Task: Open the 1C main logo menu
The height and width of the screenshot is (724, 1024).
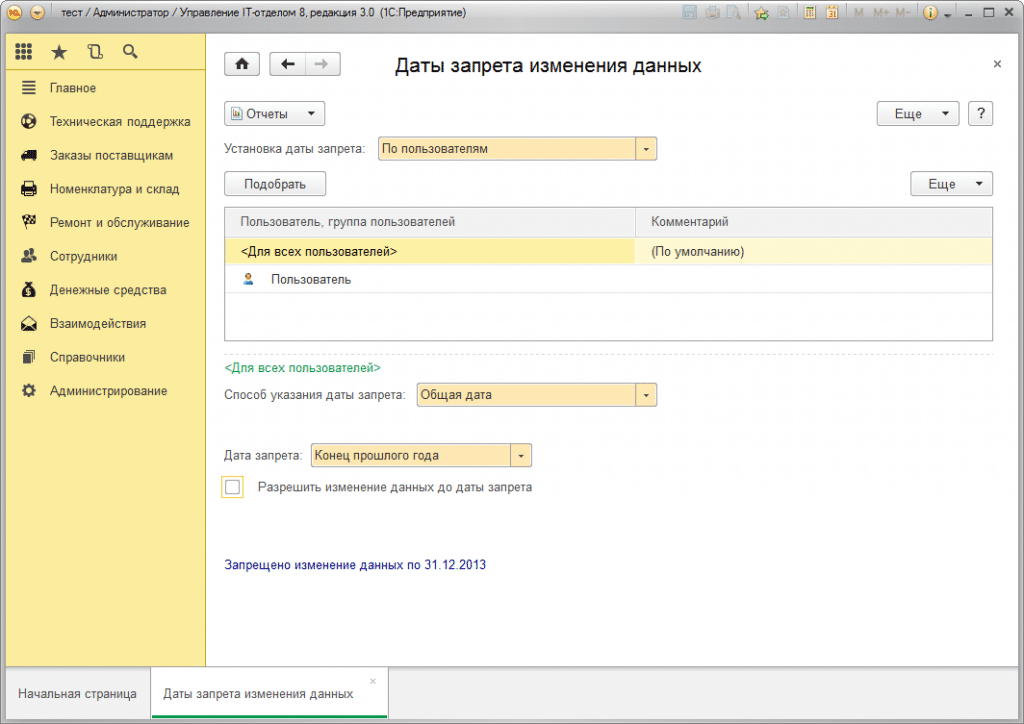Action: click(x=14, y=12)
